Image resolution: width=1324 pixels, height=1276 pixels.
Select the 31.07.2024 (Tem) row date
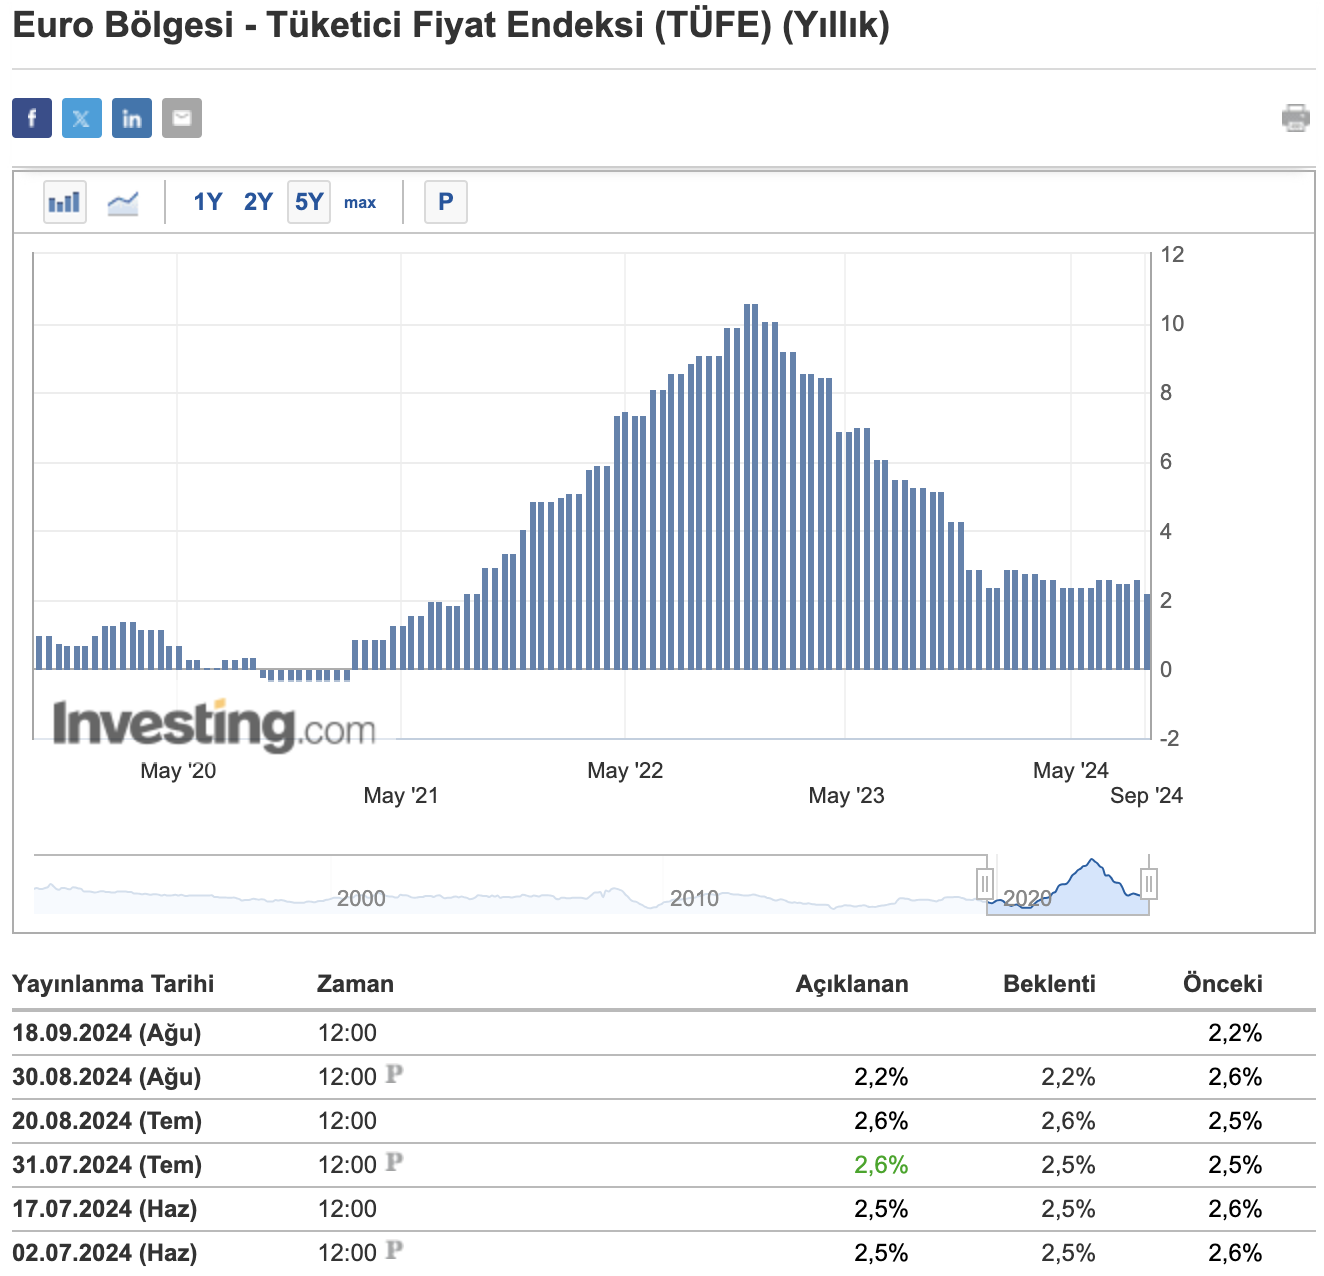click(107, 1165)
